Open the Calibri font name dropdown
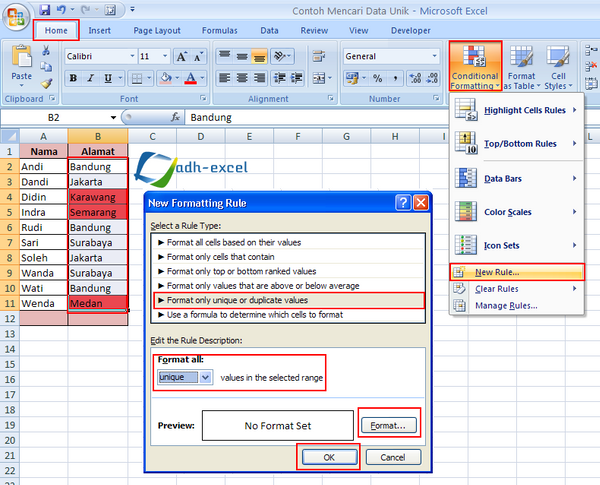 pos(132,56)
